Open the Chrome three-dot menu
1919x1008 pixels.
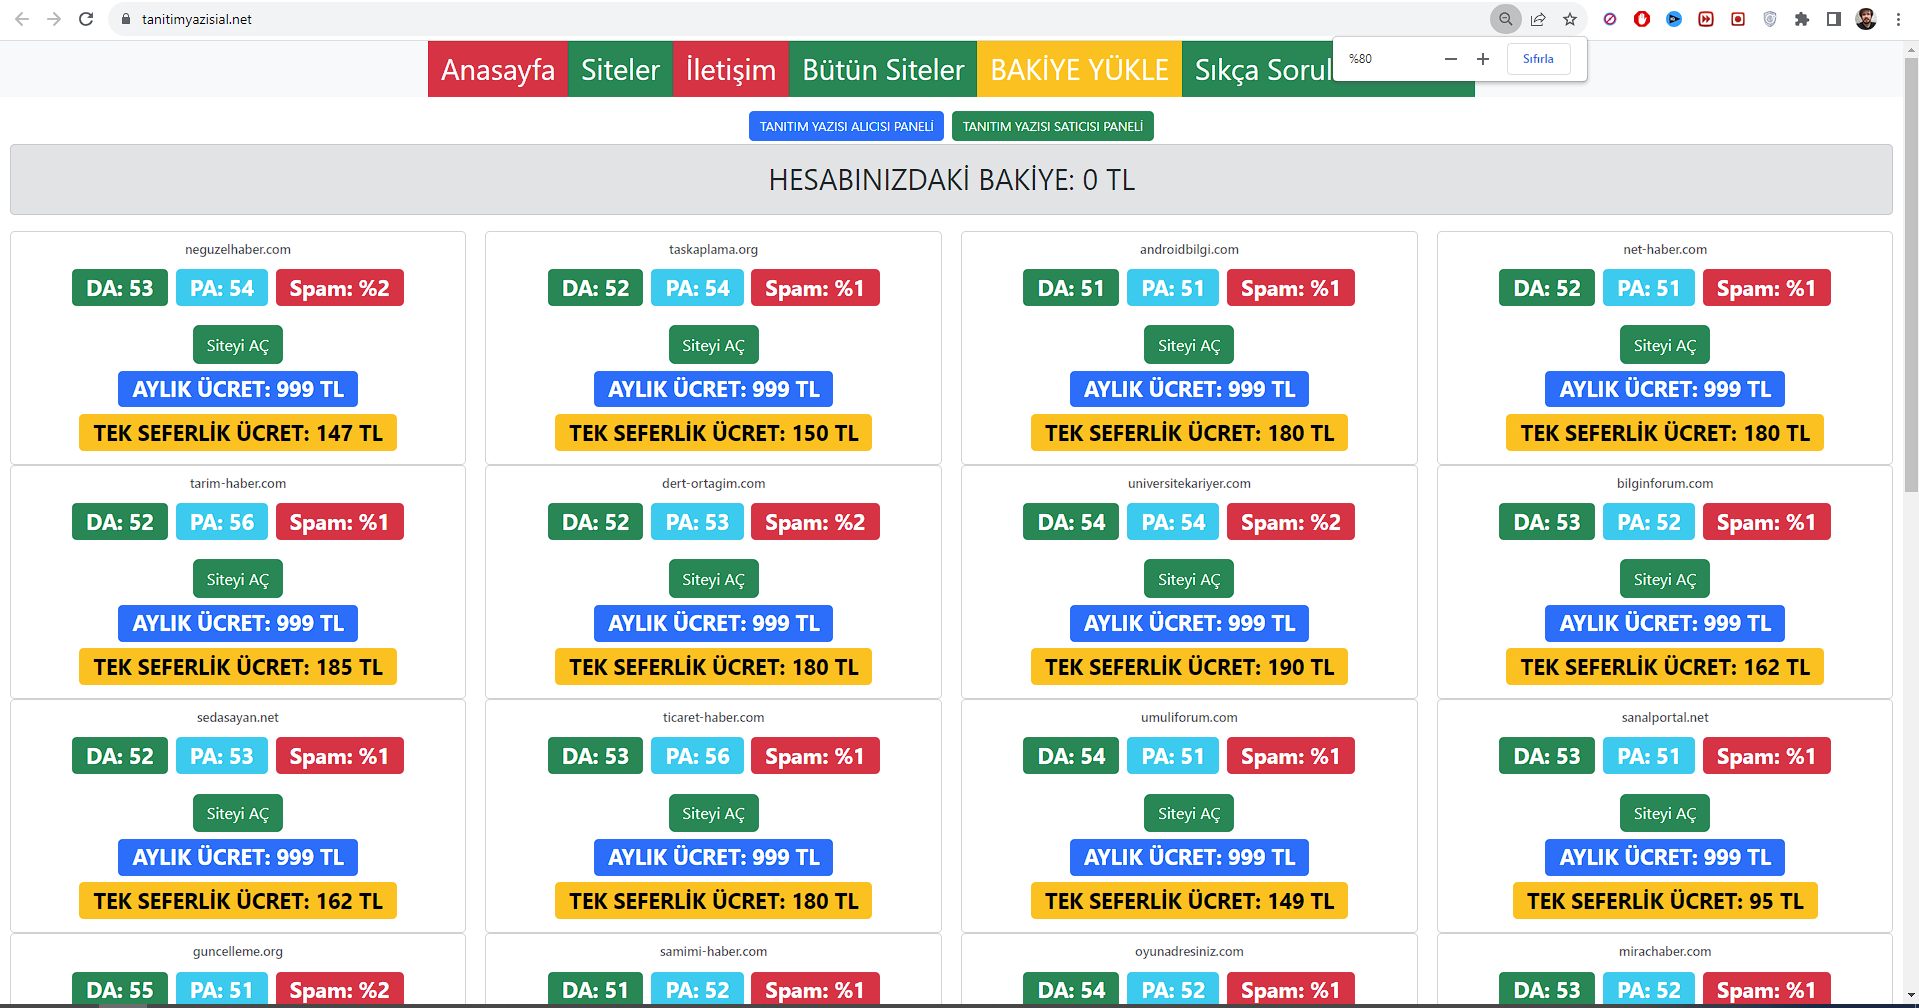click(1898, 19)
